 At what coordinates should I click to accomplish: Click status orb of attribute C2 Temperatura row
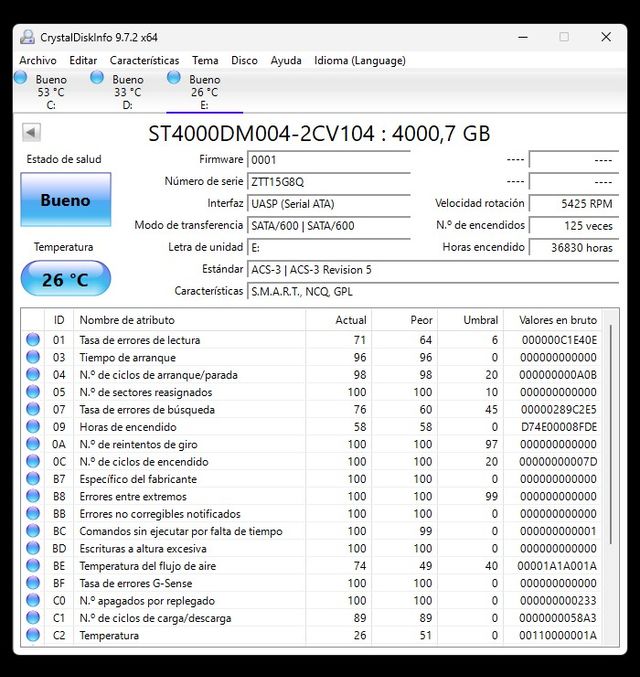pyautogui.click(x=33, y=635)
